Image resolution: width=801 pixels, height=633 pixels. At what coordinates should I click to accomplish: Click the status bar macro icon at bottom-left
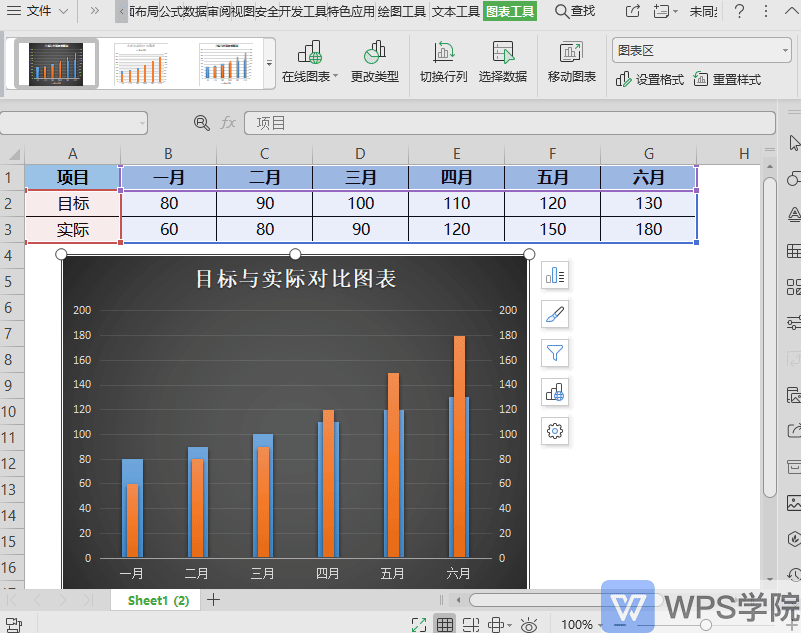[14, 625]
